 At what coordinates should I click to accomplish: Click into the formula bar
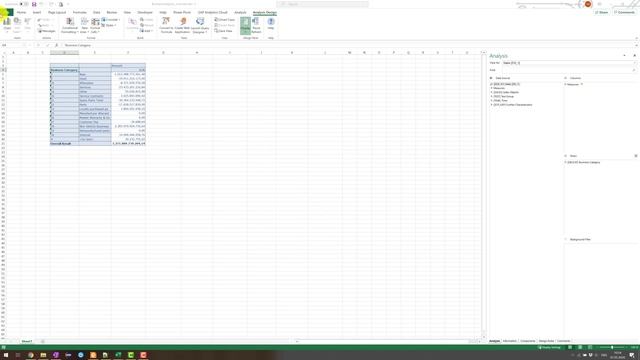pos(347,45)
